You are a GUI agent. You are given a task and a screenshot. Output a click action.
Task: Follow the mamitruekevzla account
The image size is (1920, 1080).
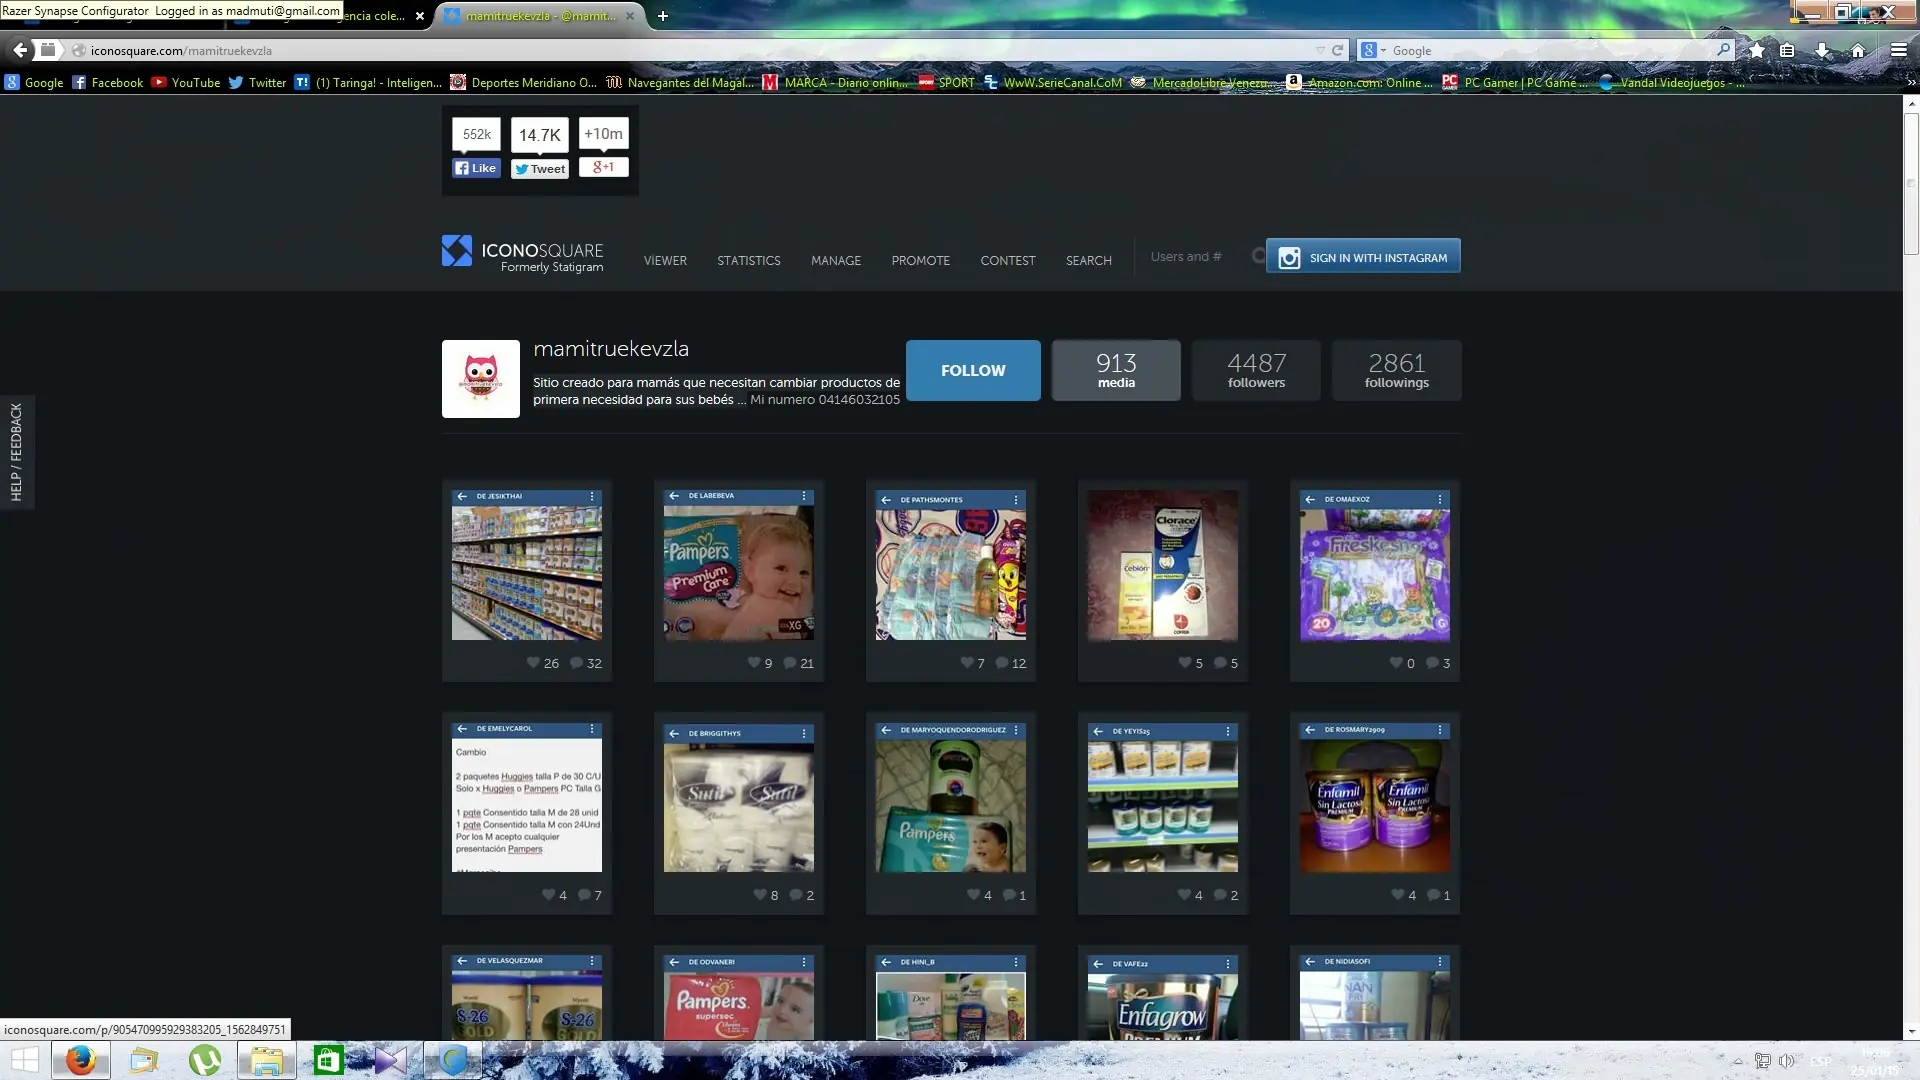973,370
